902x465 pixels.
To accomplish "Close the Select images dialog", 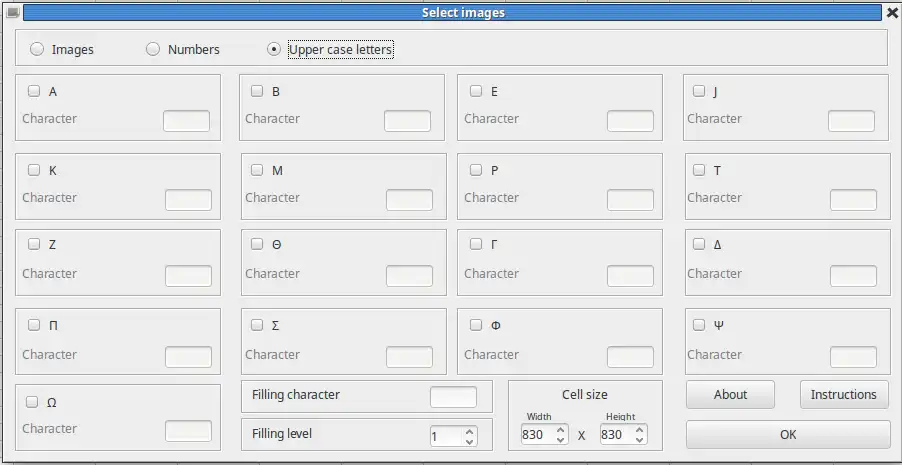I will [892, 13].
